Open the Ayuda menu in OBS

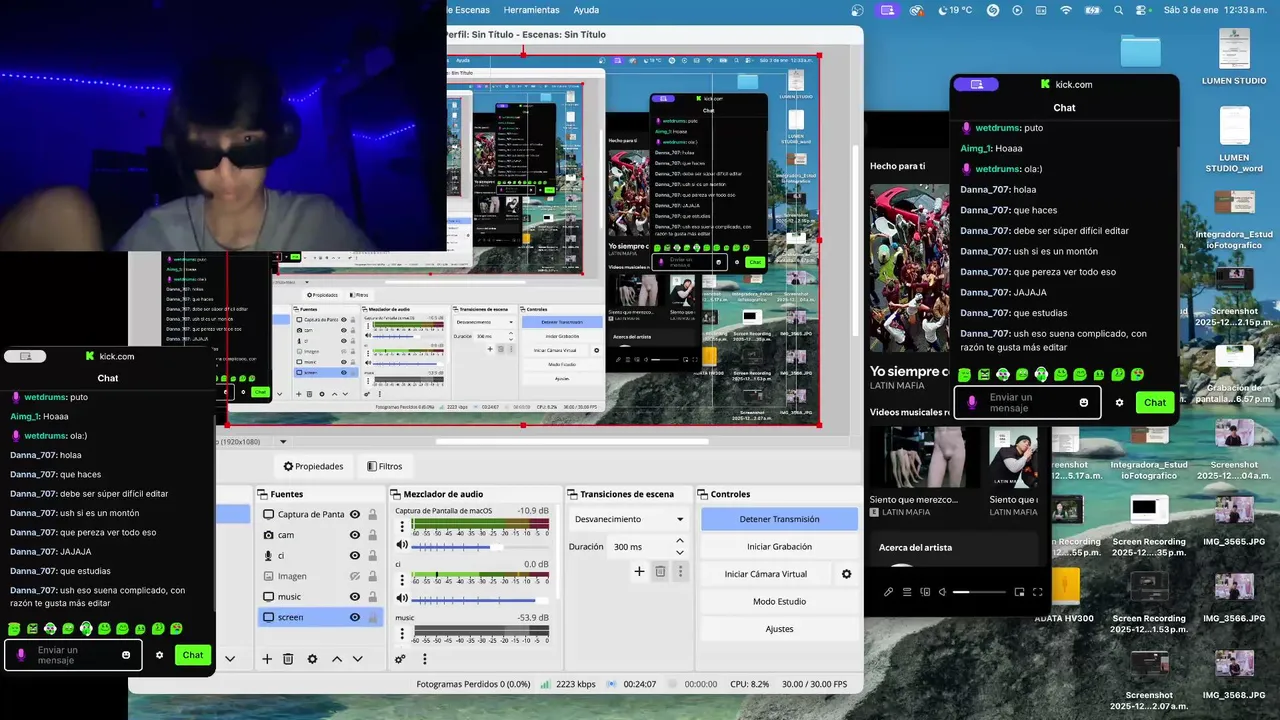coord(586,10)
